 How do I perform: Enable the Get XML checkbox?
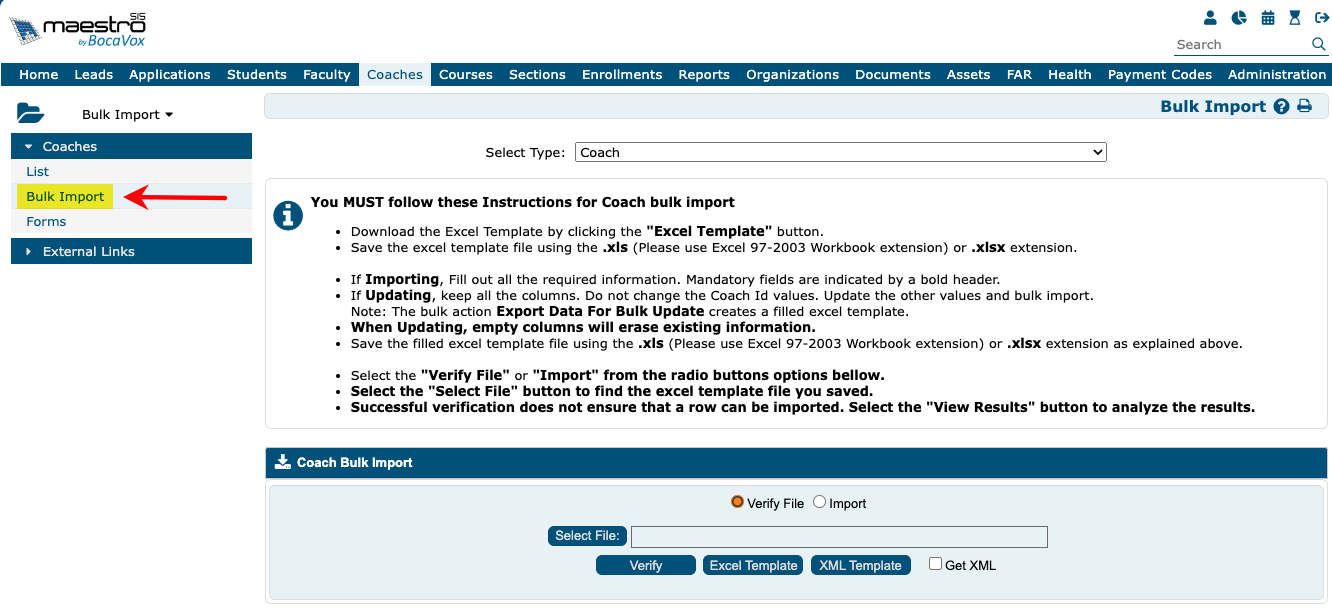[935, 564]
